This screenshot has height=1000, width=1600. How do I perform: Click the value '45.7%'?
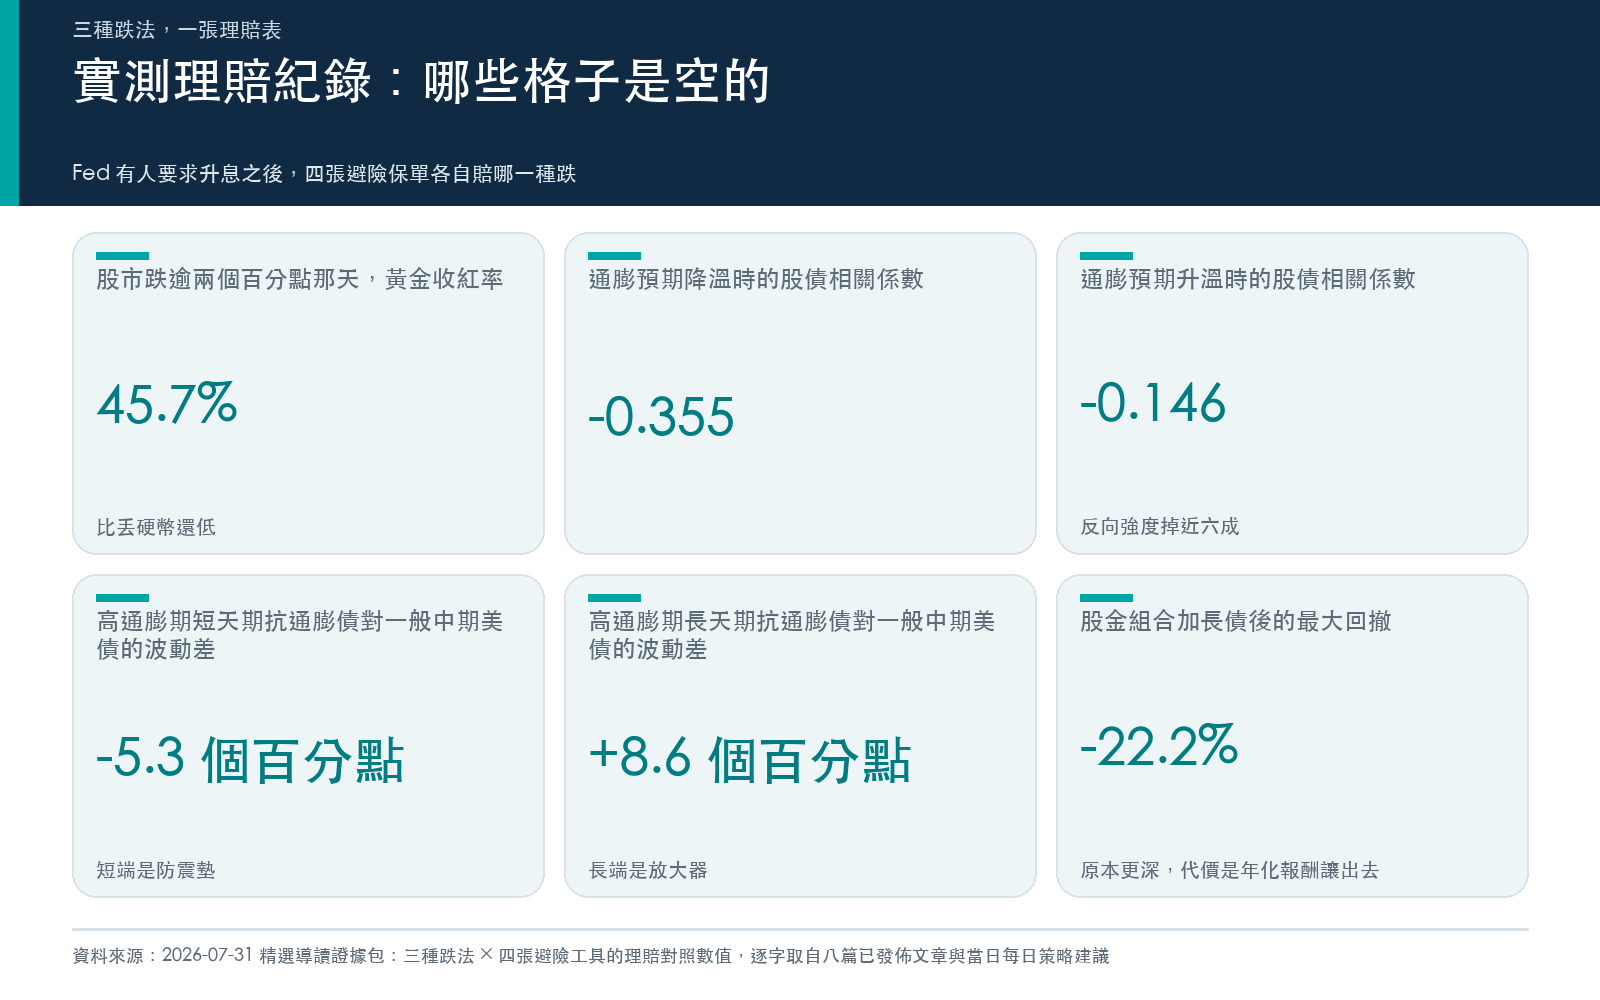(x=167, y=404)
